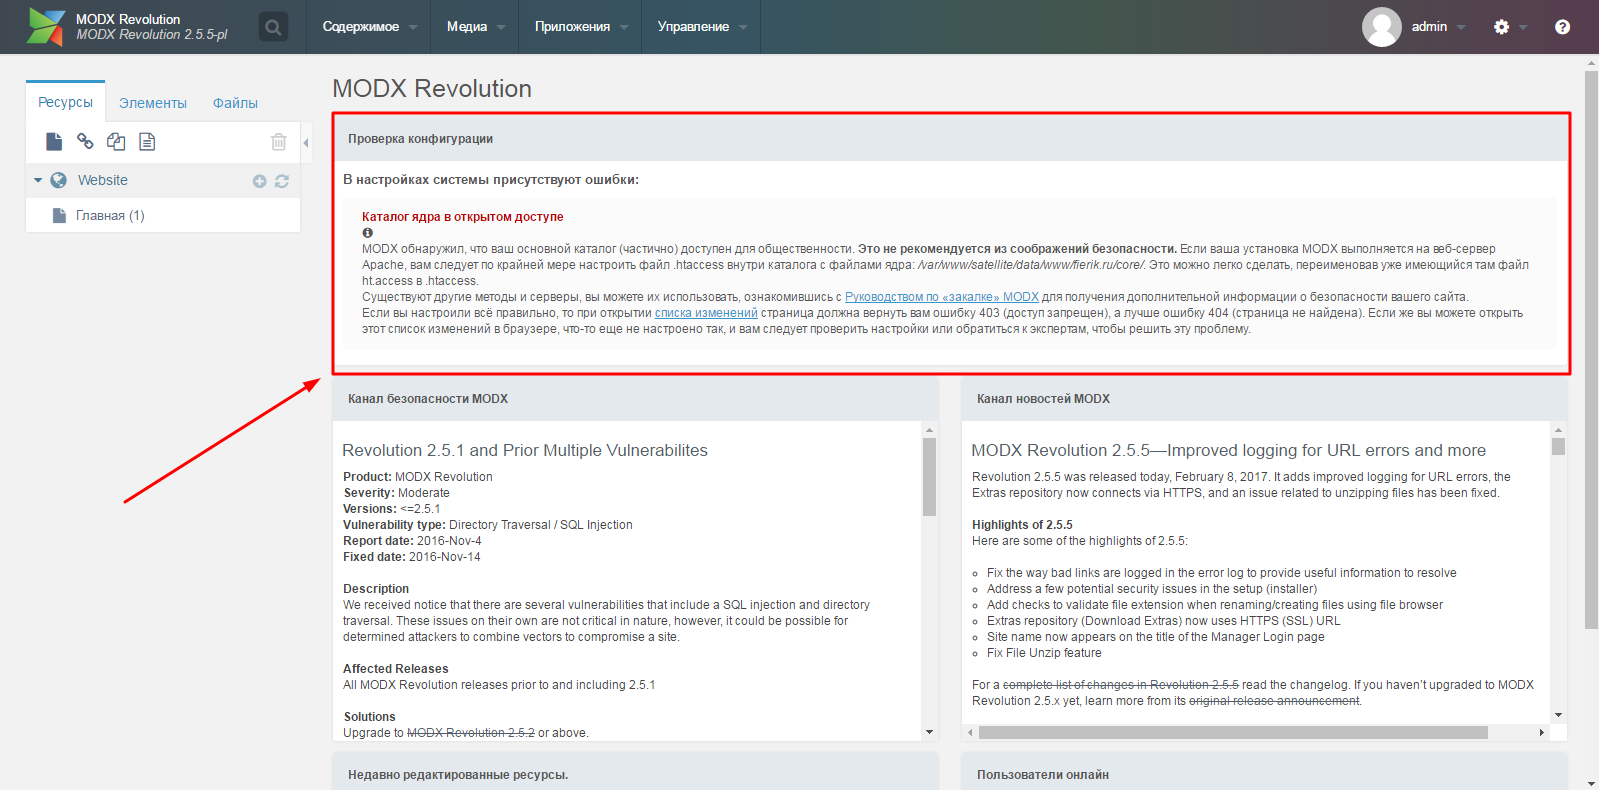This screenshot has width=1599, height=790.
Task: Click the MODX Revolution page title
Action: (x=432, y=89)
